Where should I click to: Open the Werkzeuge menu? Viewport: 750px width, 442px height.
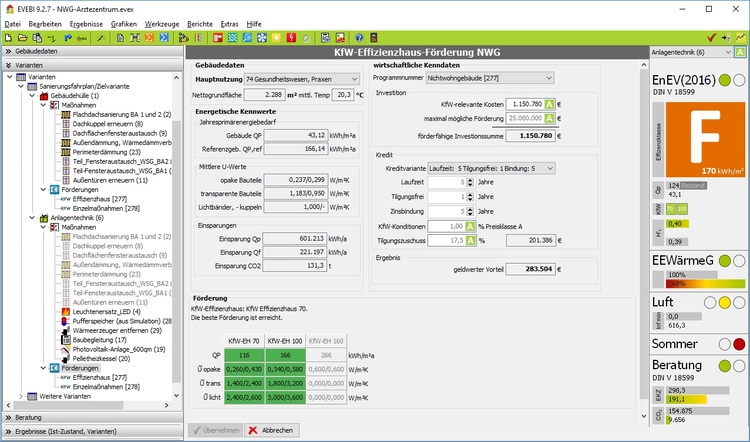tap(162, 22)
